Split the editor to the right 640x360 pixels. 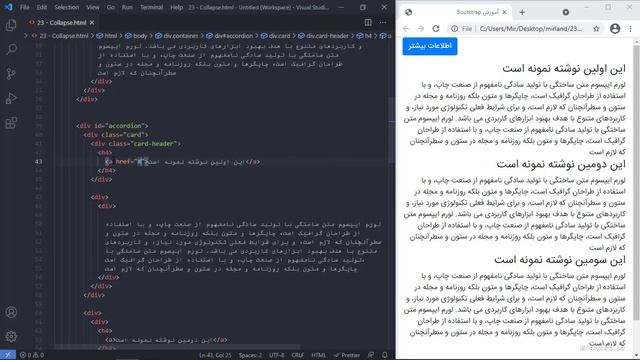[x=368, y=22]
